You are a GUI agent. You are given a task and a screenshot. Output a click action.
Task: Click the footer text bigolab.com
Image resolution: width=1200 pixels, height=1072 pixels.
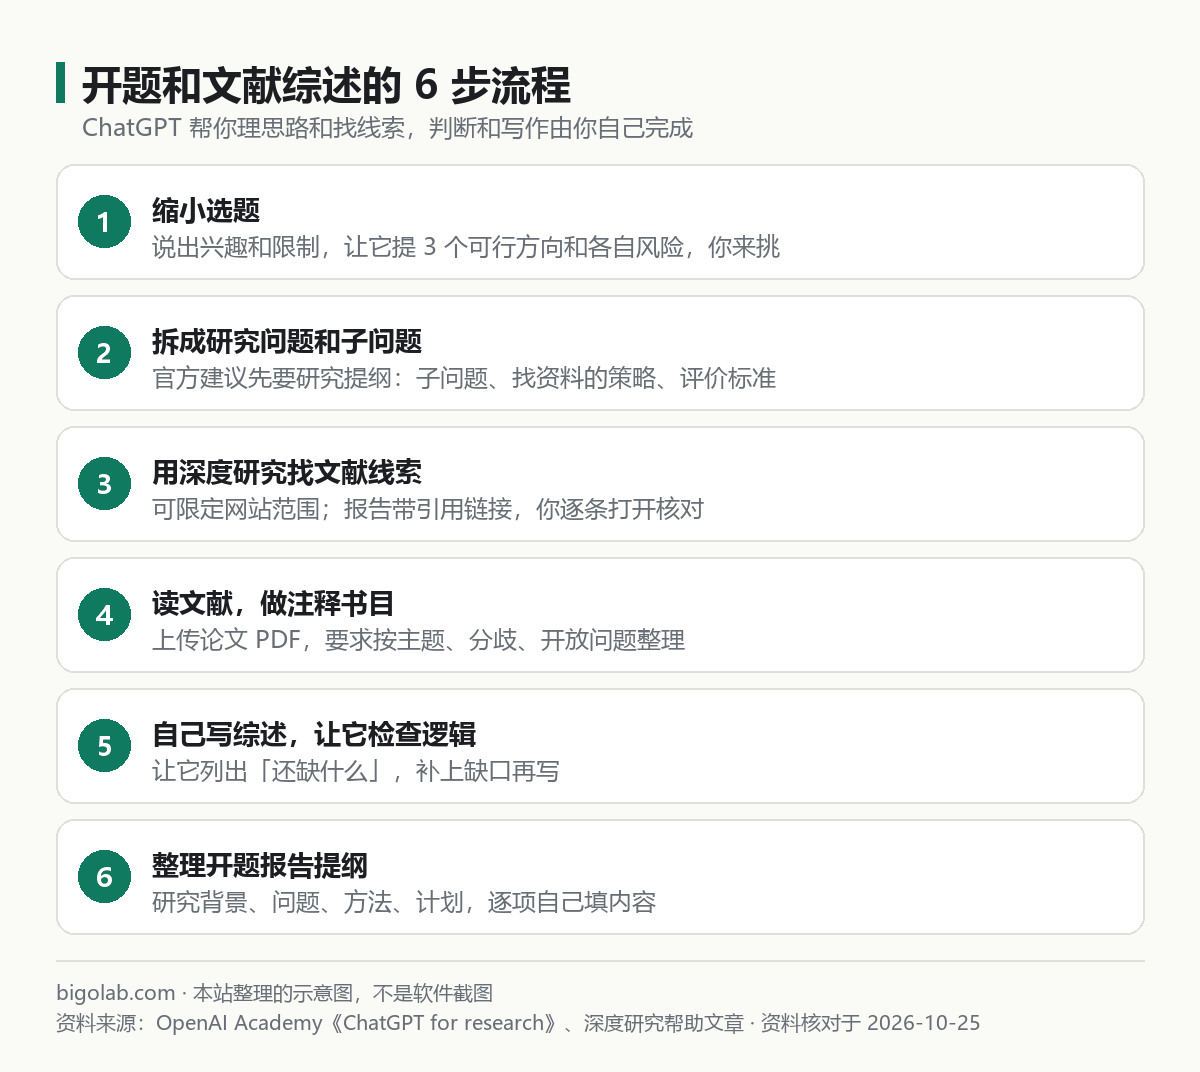pyautogui.click(x=116, y=993)
